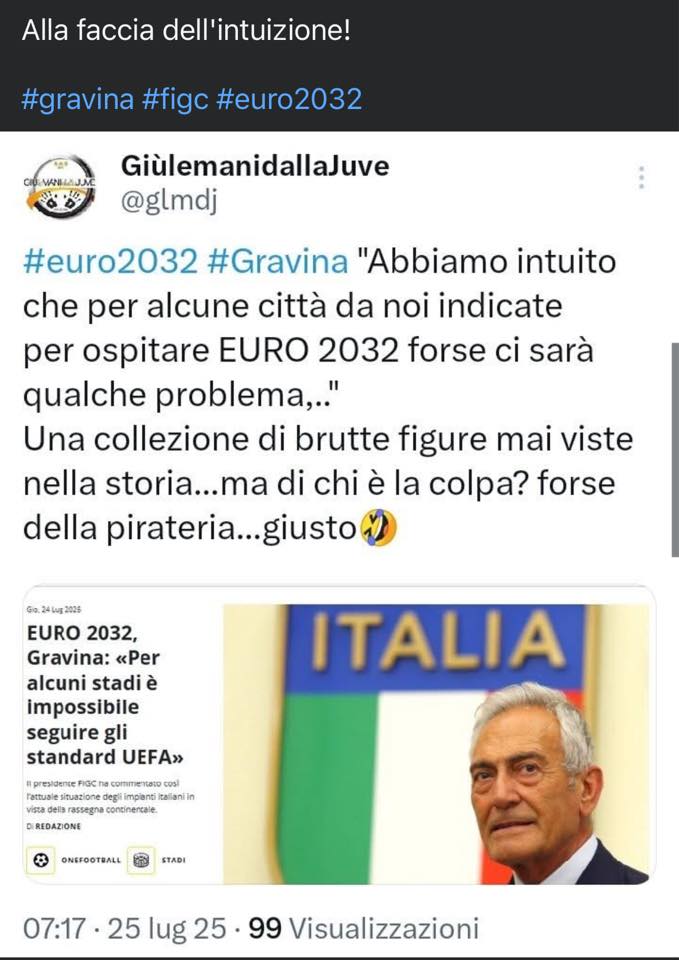Open the #figc hashtag
The height and width of the screenshot is (960, 679).
(x=175, y=99)
